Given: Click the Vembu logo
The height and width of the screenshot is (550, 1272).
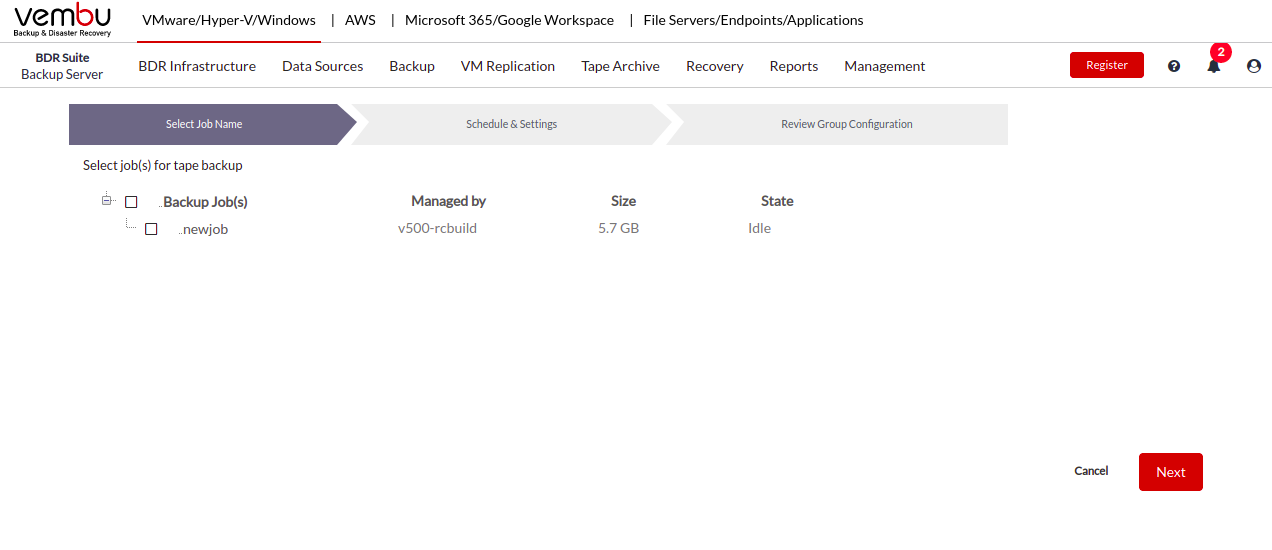Looking at the screenshot, I should tap(63, 20).
